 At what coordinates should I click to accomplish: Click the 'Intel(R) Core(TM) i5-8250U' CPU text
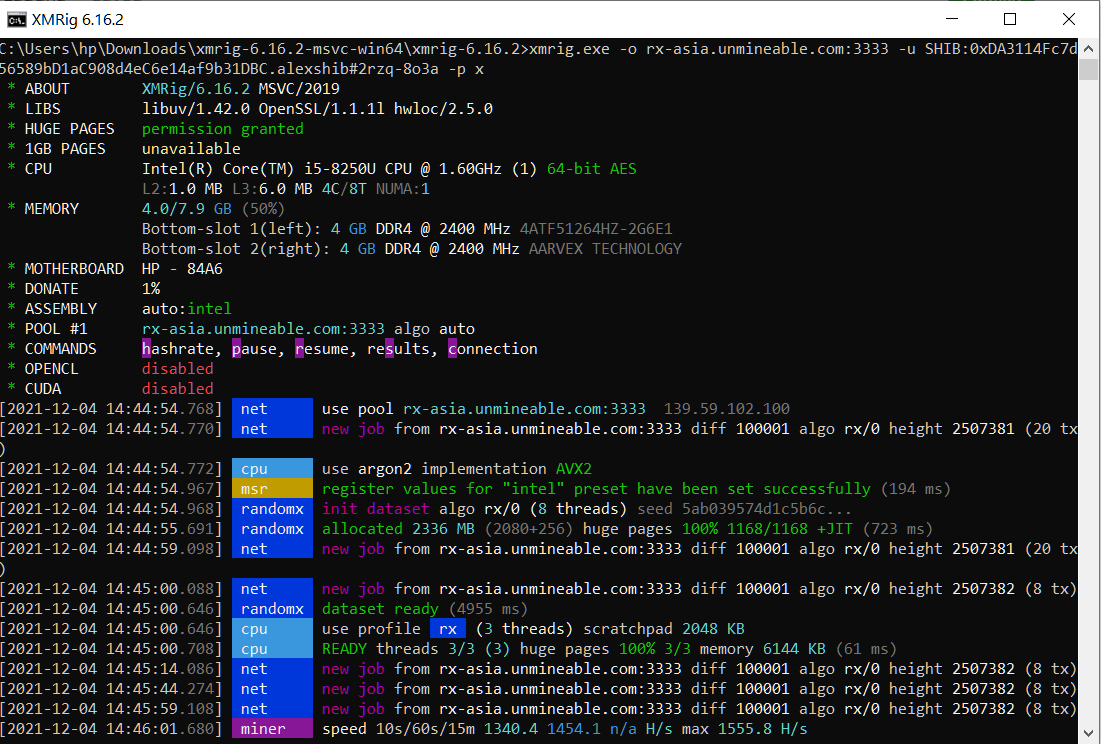point(259,169)
